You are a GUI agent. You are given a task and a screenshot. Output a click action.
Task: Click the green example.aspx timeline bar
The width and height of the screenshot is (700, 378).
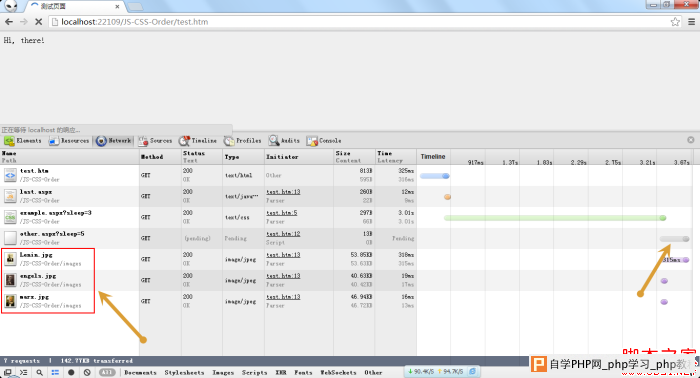555,218
